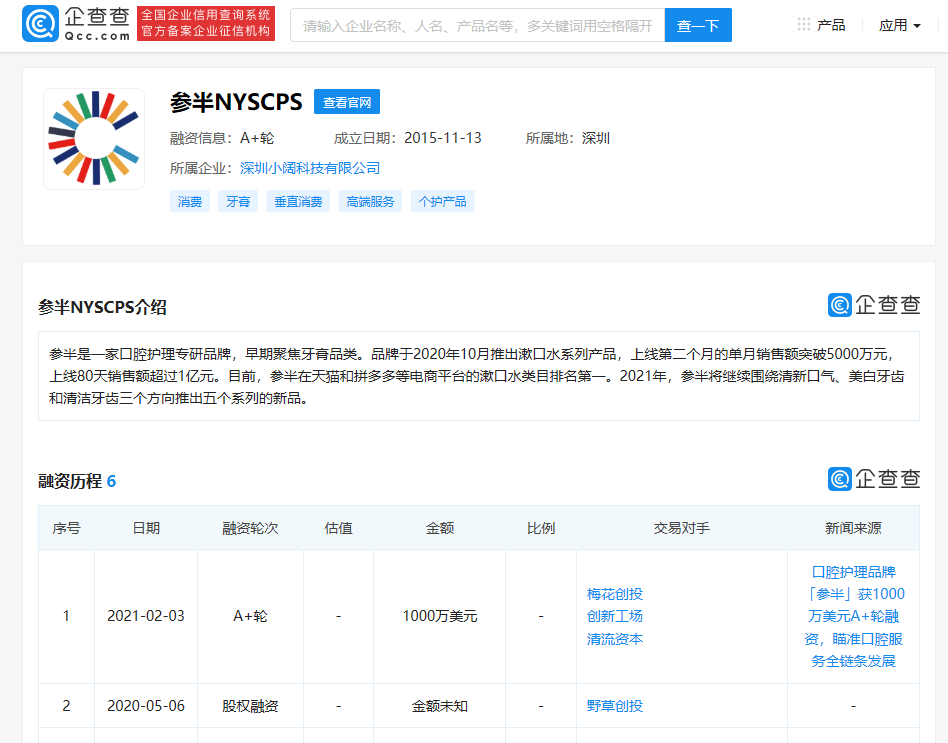Select the 牙膏 tag
Image resolution: width=948 pixels, height=743 pixels.
238,201
